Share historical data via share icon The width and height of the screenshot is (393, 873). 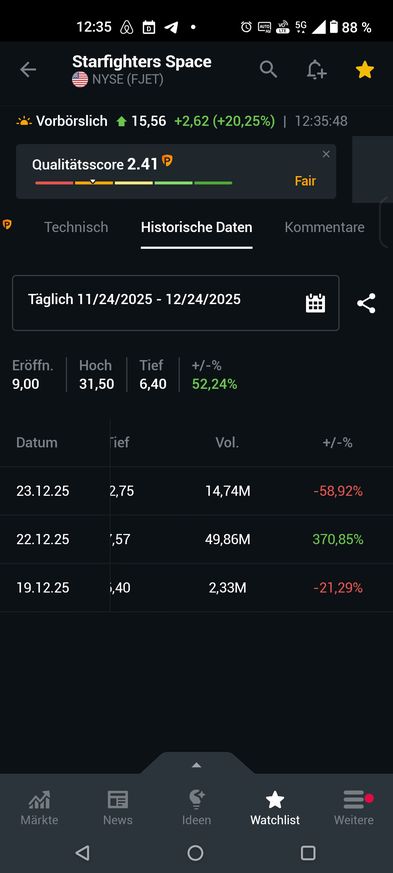(366, 303)
